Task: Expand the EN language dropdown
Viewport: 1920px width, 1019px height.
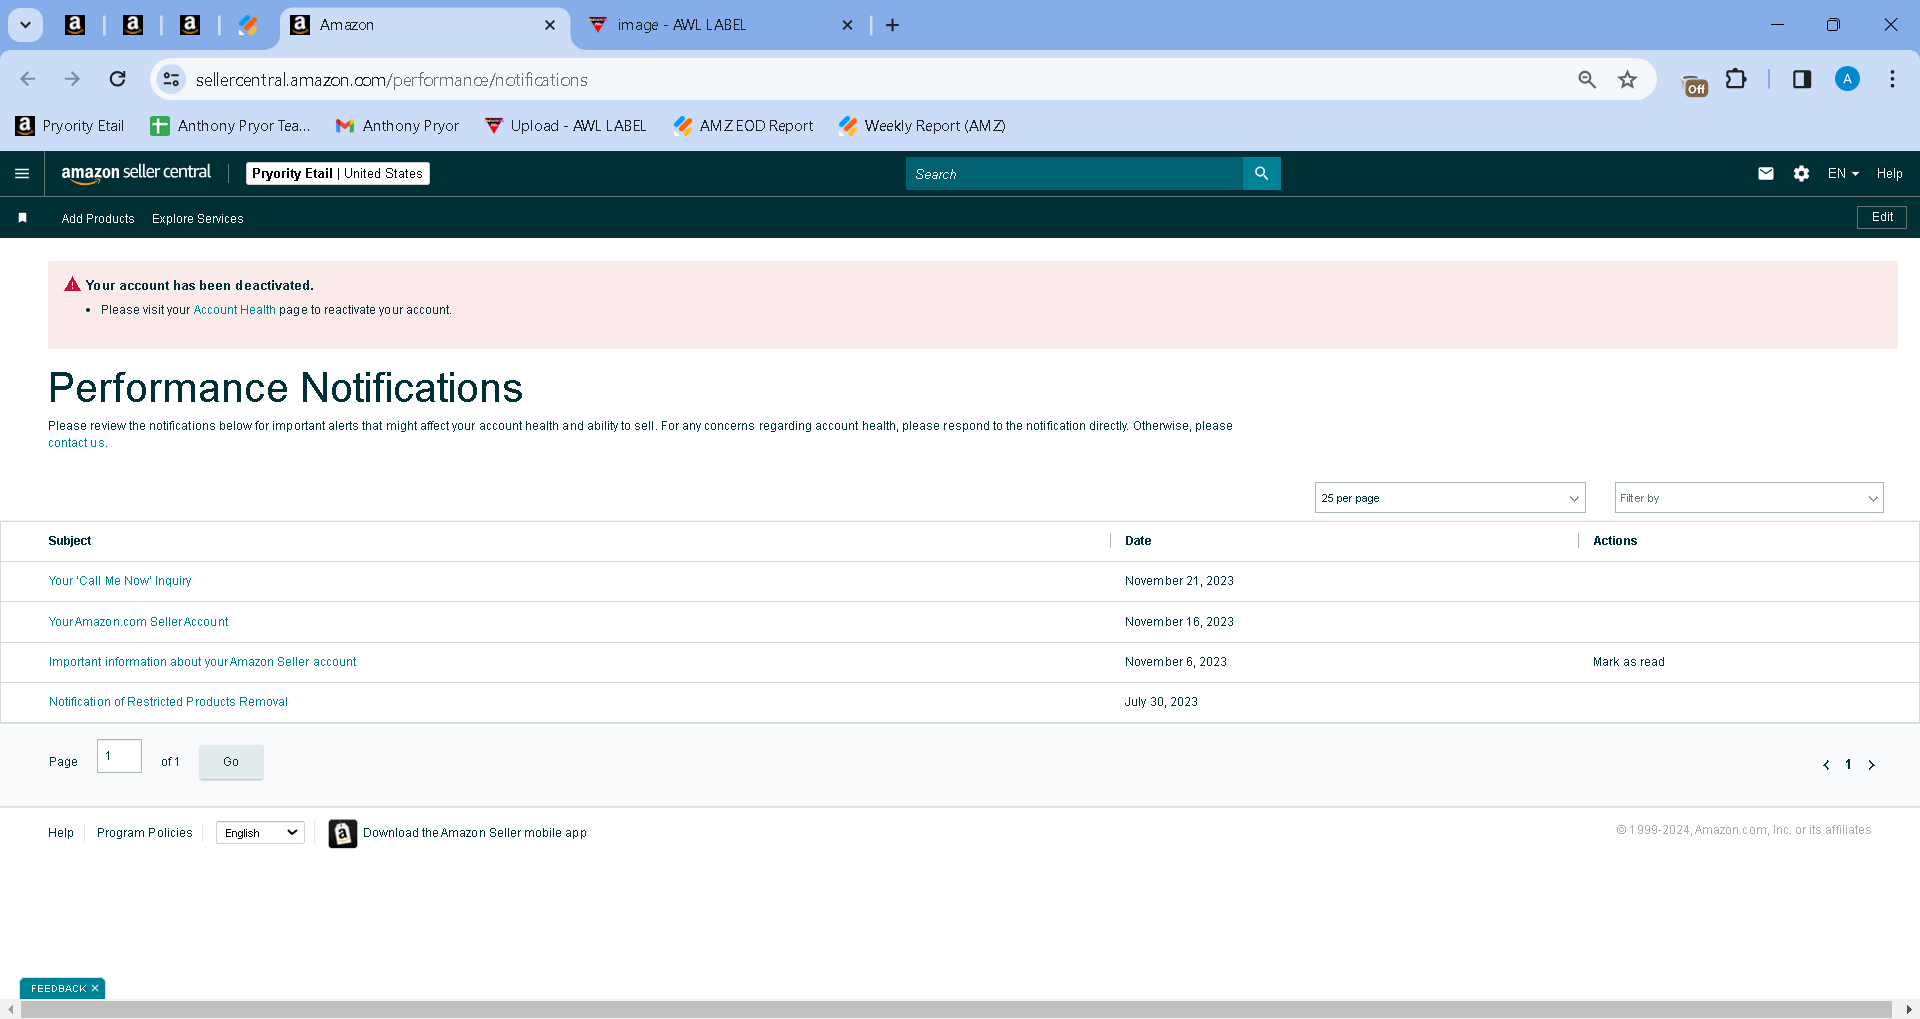Action: pyautogui.click(x=1843, y=174)
